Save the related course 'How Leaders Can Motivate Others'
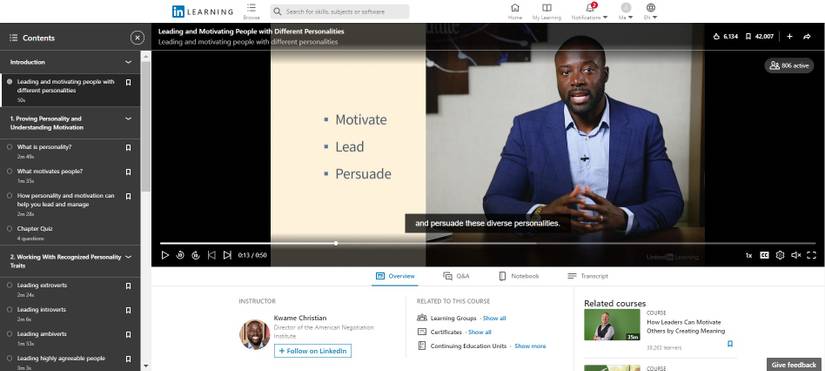The width and height of the screenshot is (825, 371). pos(730,344)
